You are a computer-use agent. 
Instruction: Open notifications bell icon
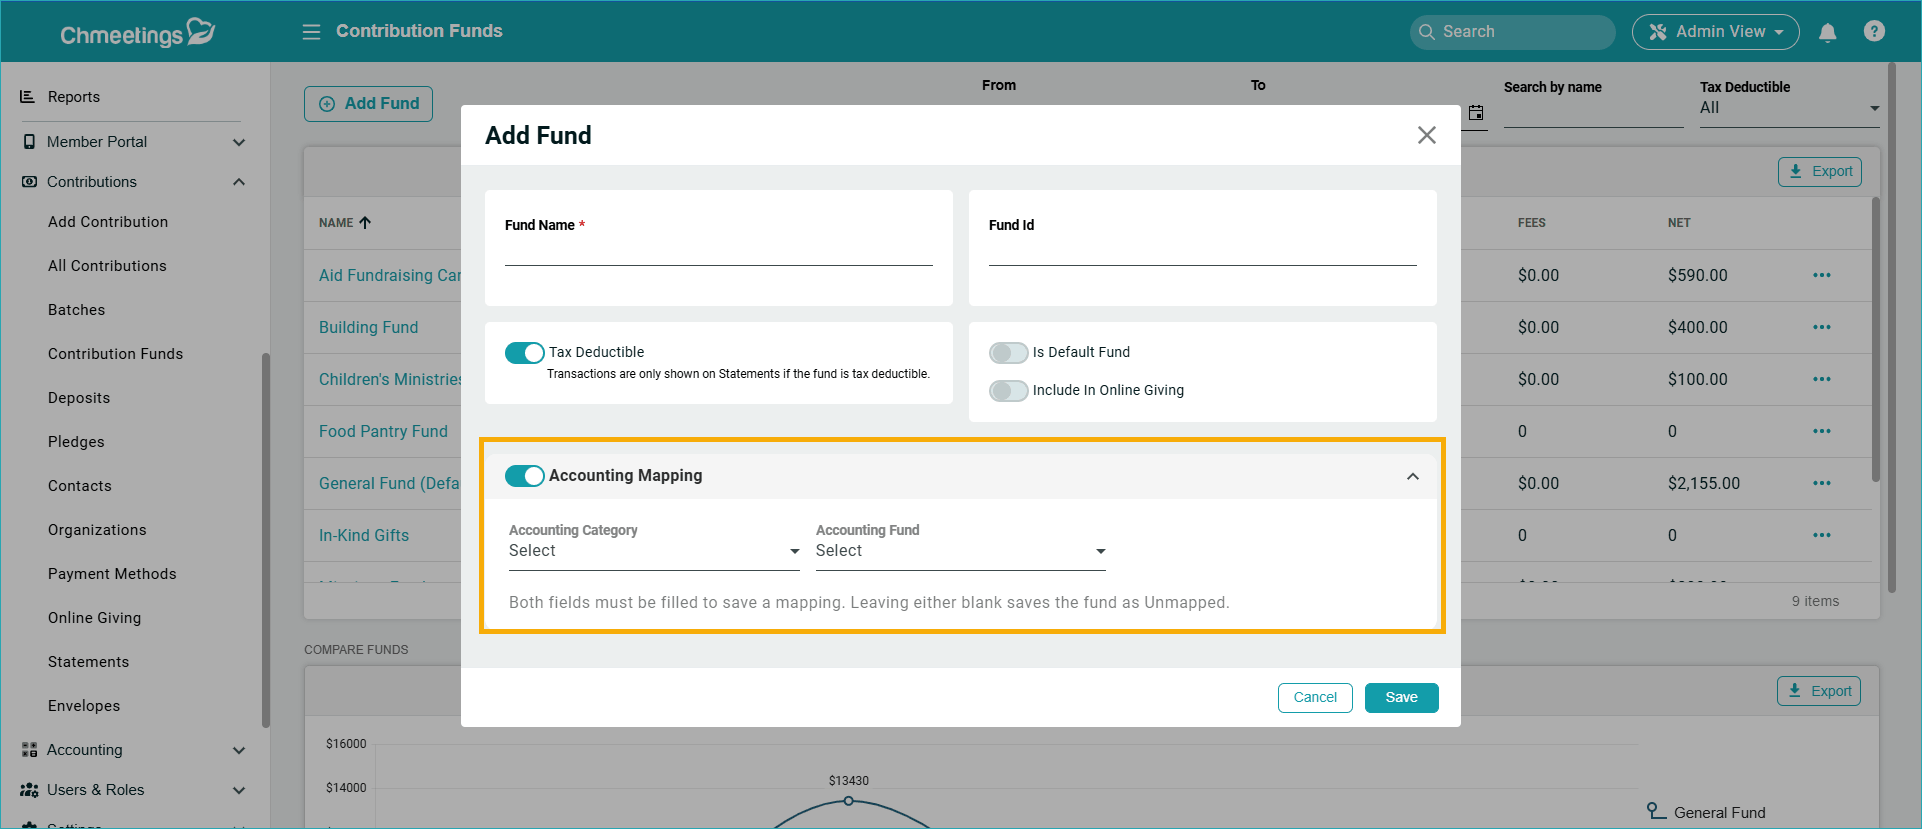1828,32
